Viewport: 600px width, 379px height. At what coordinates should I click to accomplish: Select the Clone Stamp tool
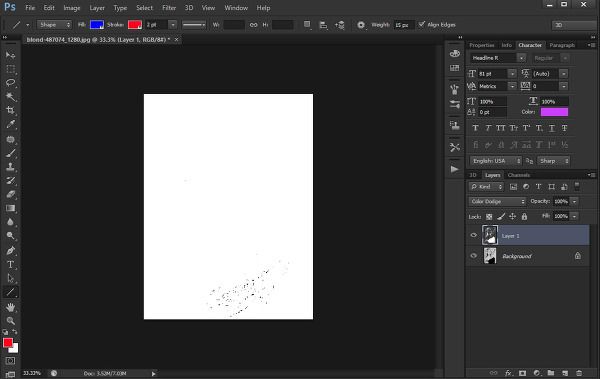pyautogui.click(x=10, y=167)
